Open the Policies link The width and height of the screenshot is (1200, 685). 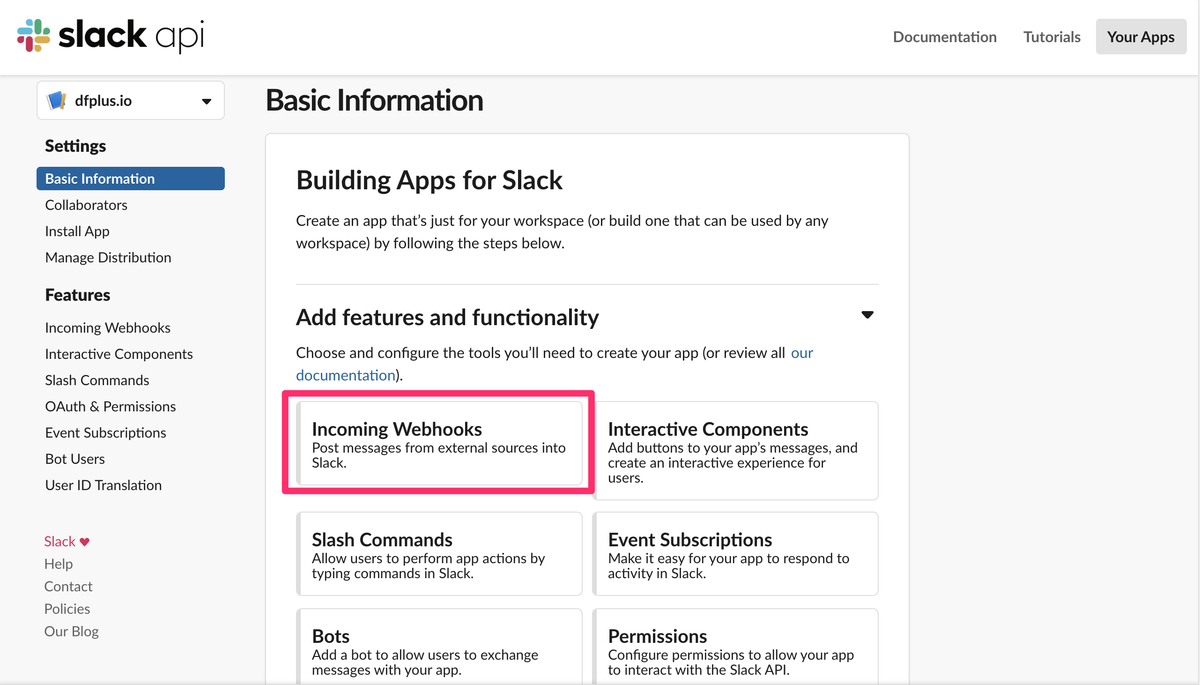pos(67,609)
